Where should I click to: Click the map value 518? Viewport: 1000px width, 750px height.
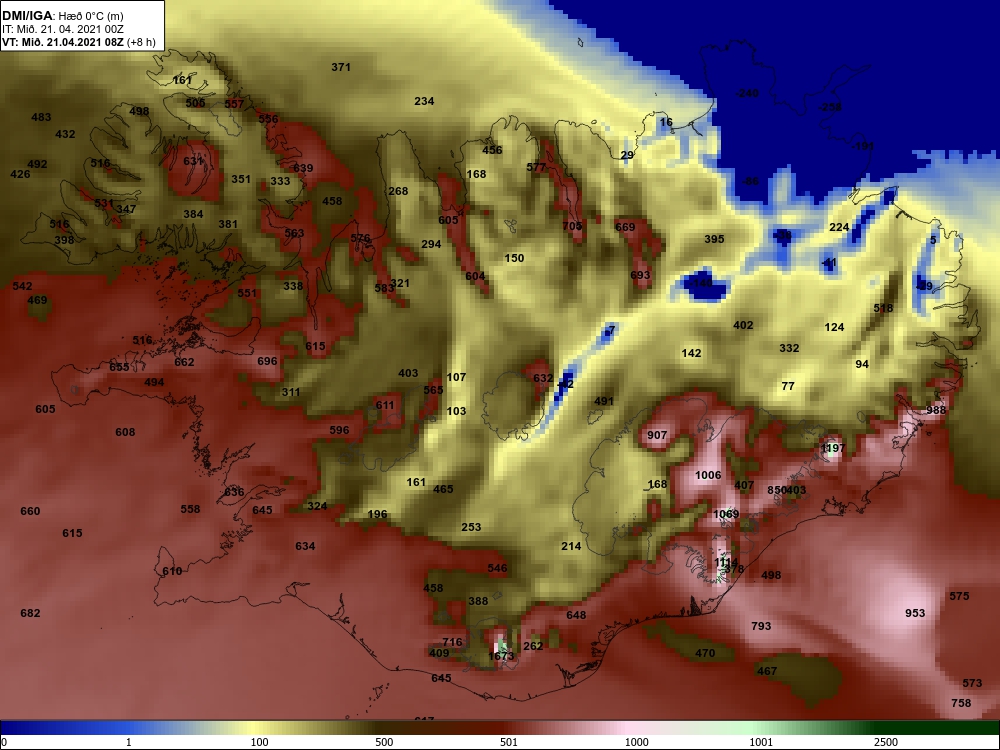[x=883, y=308]
